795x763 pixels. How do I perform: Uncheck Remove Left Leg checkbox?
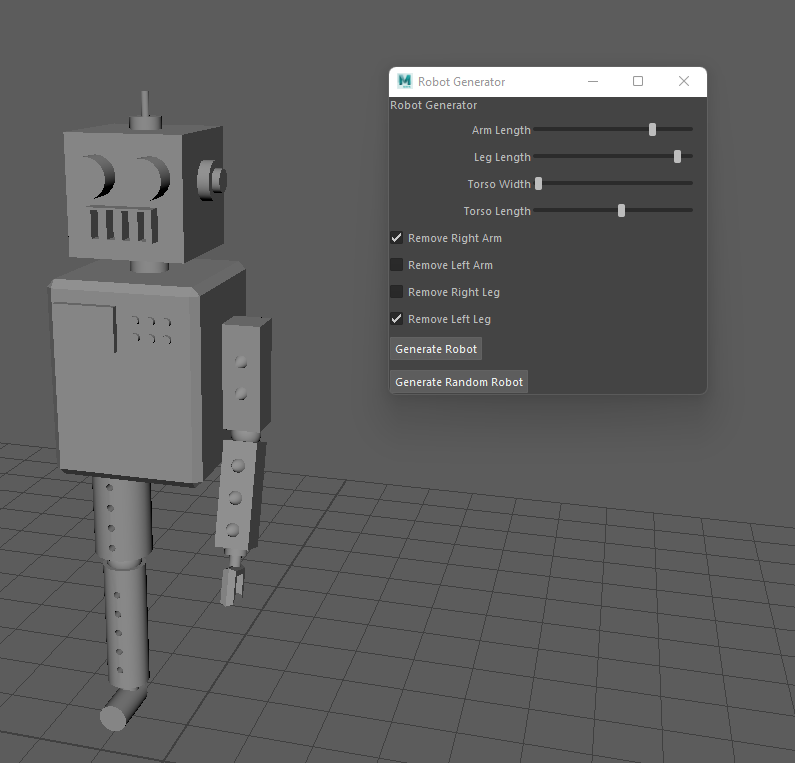[x=396, y=319]
